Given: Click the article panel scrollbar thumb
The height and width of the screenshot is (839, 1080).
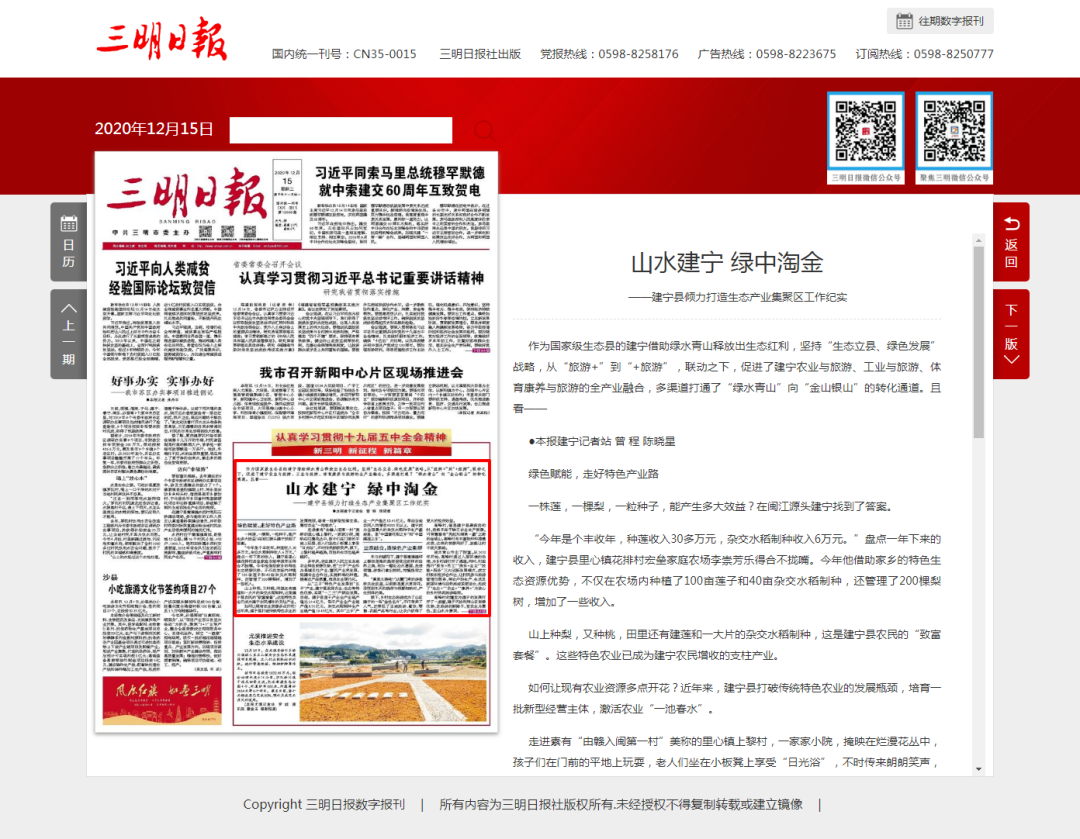Looking at the screenshot, I should pyautogui.click(x=978, y=342).
